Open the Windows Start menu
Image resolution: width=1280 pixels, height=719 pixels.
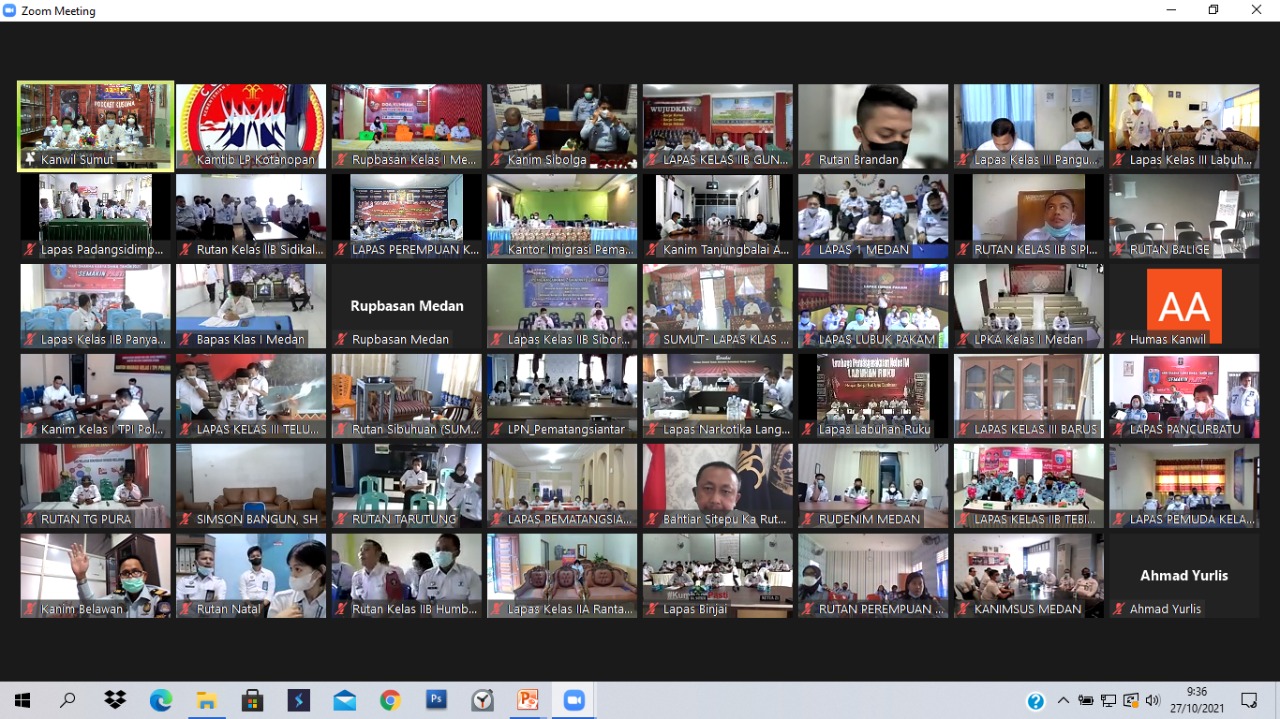[x=22, y=700]
